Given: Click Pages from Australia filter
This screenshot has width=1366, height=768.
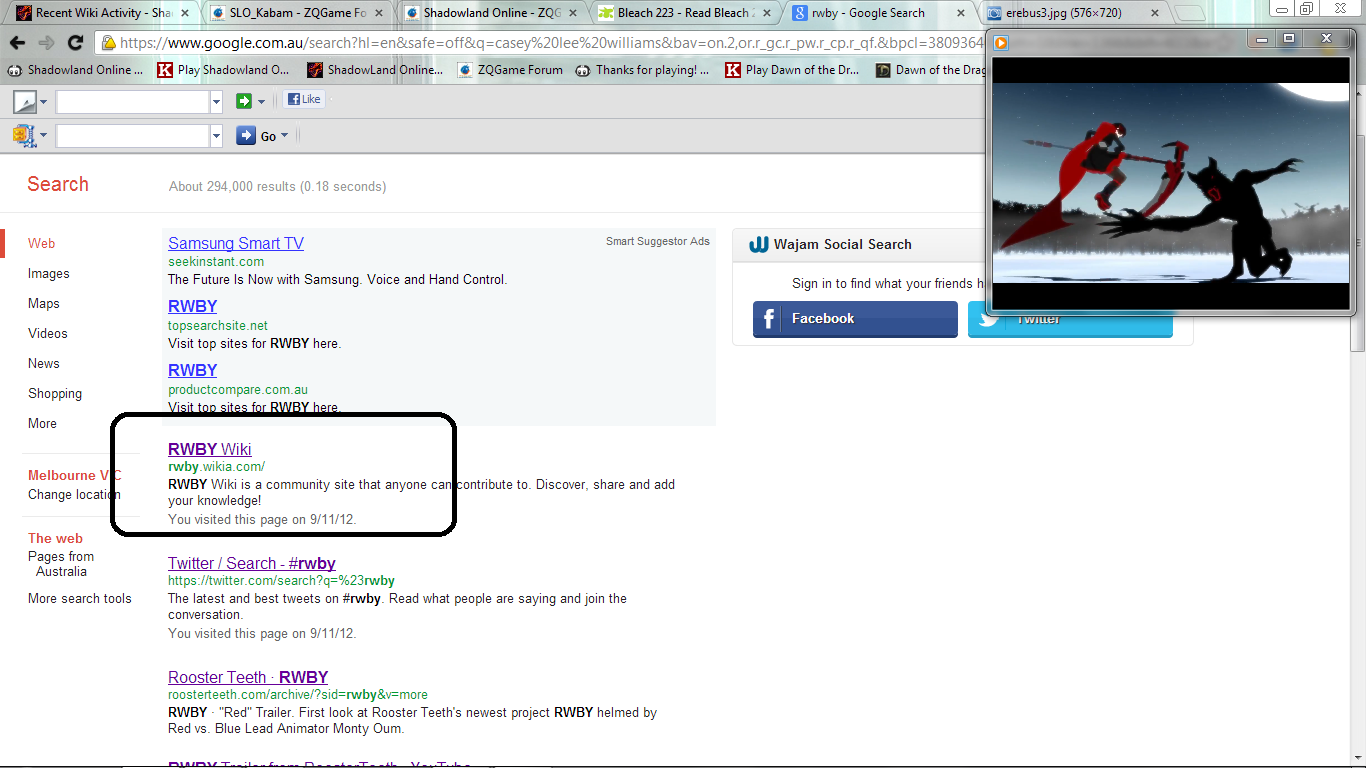Looking at the screenshot, I should click(61, 564).
